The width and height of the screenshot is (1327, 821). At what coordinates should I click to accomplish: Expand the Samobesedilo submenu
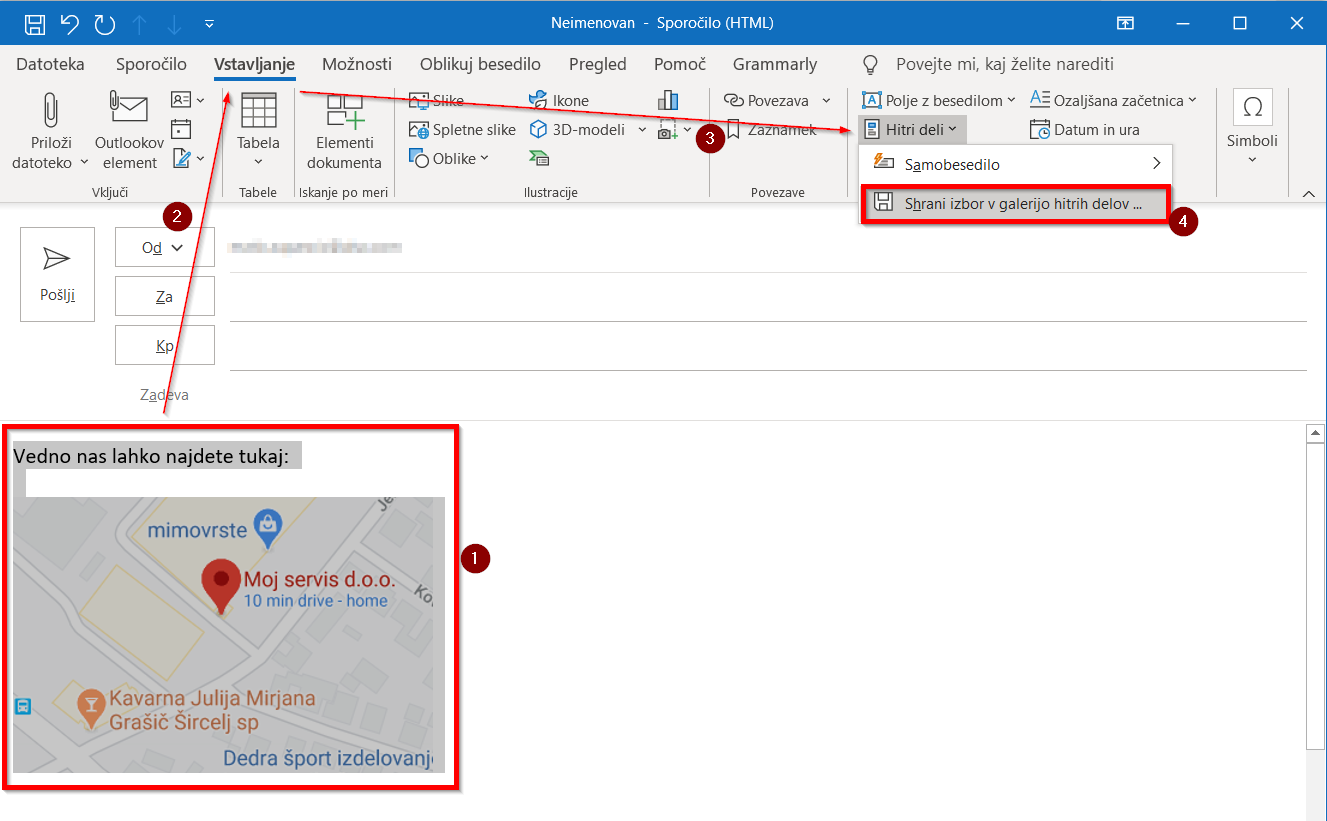pyautogui.click(x=1015, y=164)
